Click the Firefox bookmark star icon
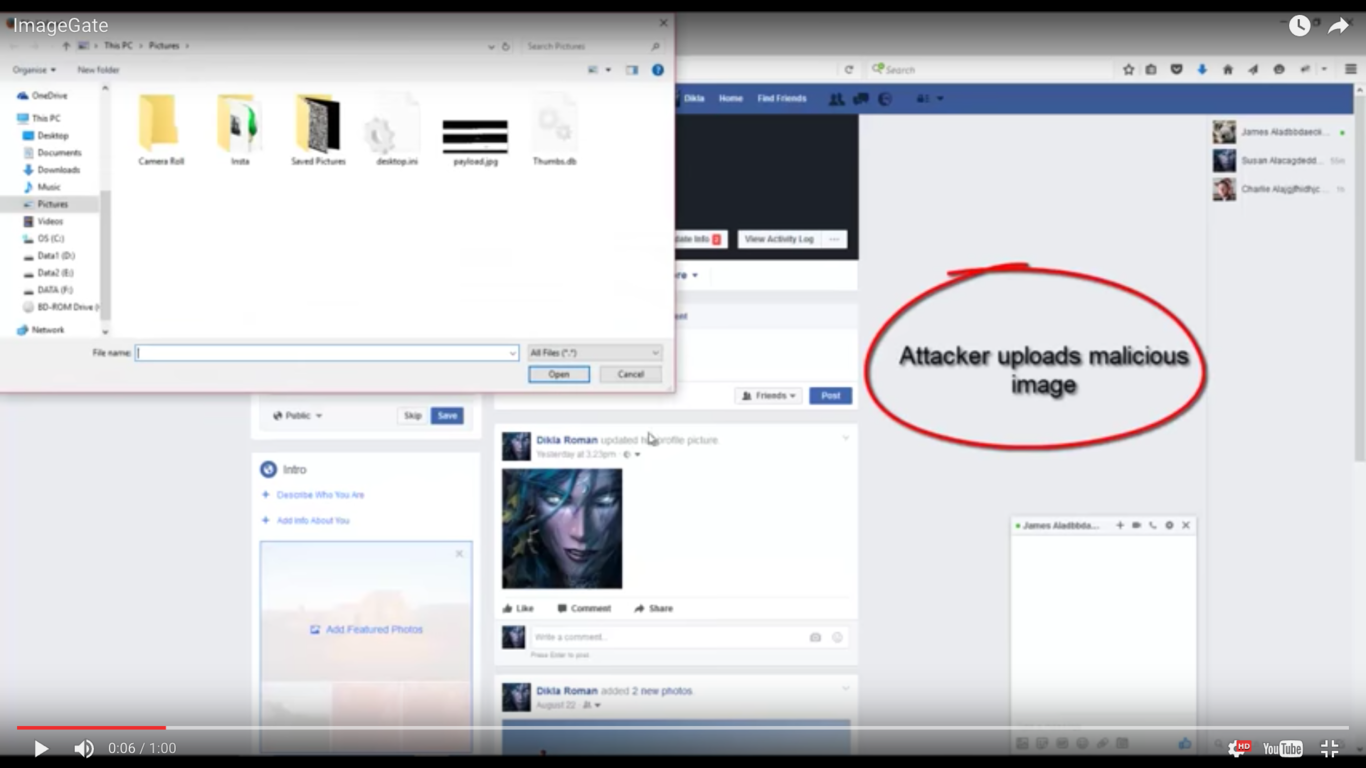Image resolution: width=1366 pixels, height=768 pixels. (x=1128, y=69)
